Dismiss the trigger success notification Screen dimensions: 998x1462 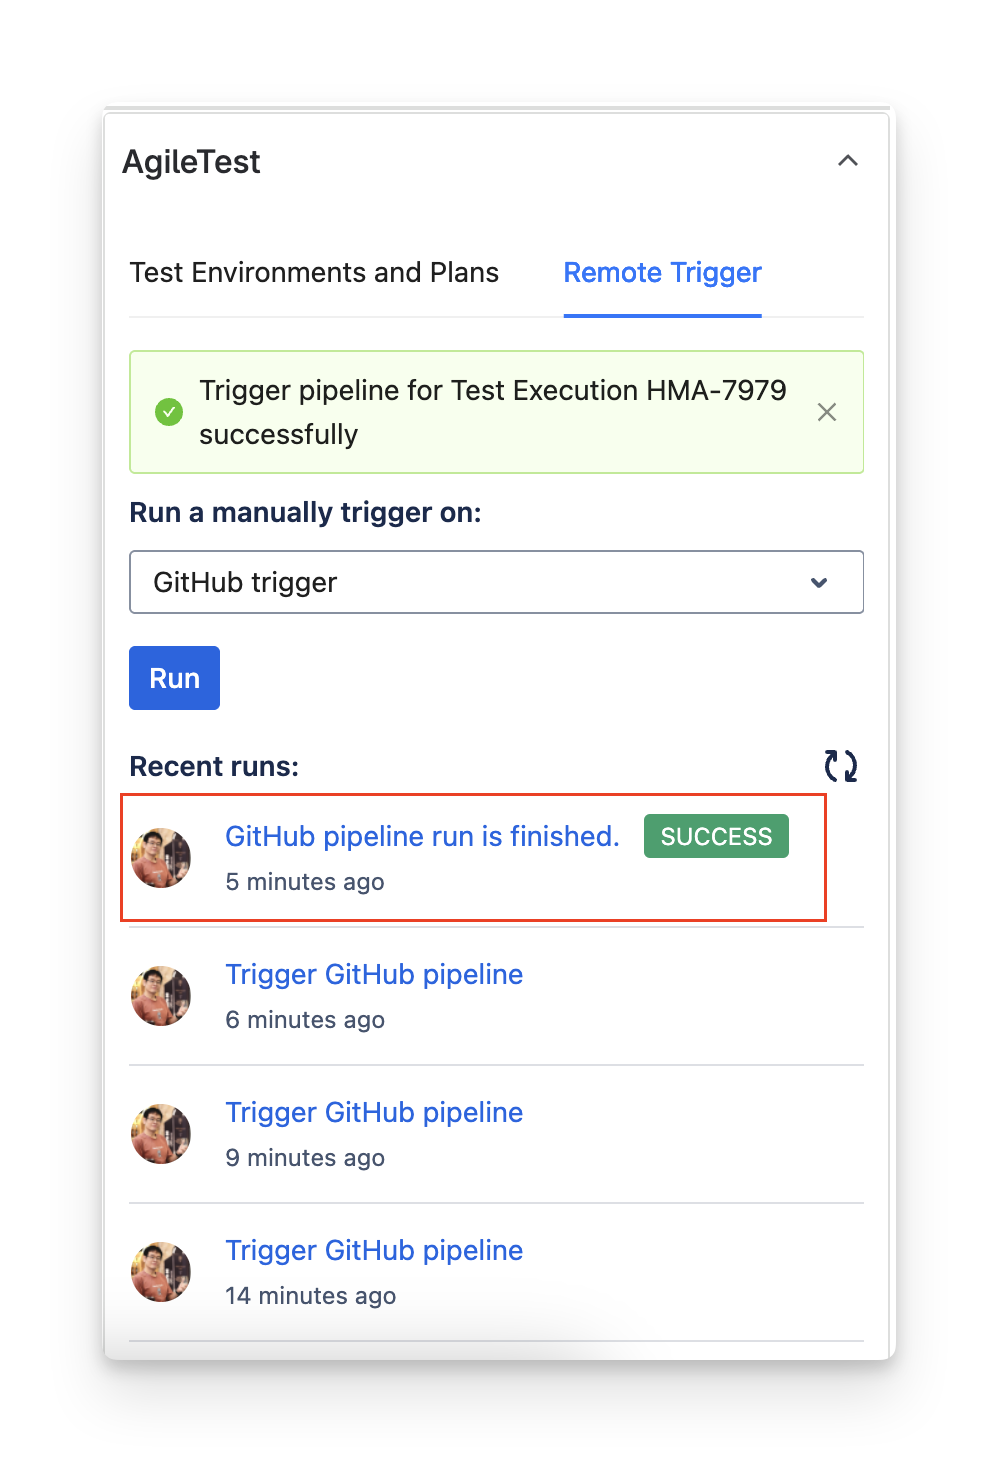(827, 412)
